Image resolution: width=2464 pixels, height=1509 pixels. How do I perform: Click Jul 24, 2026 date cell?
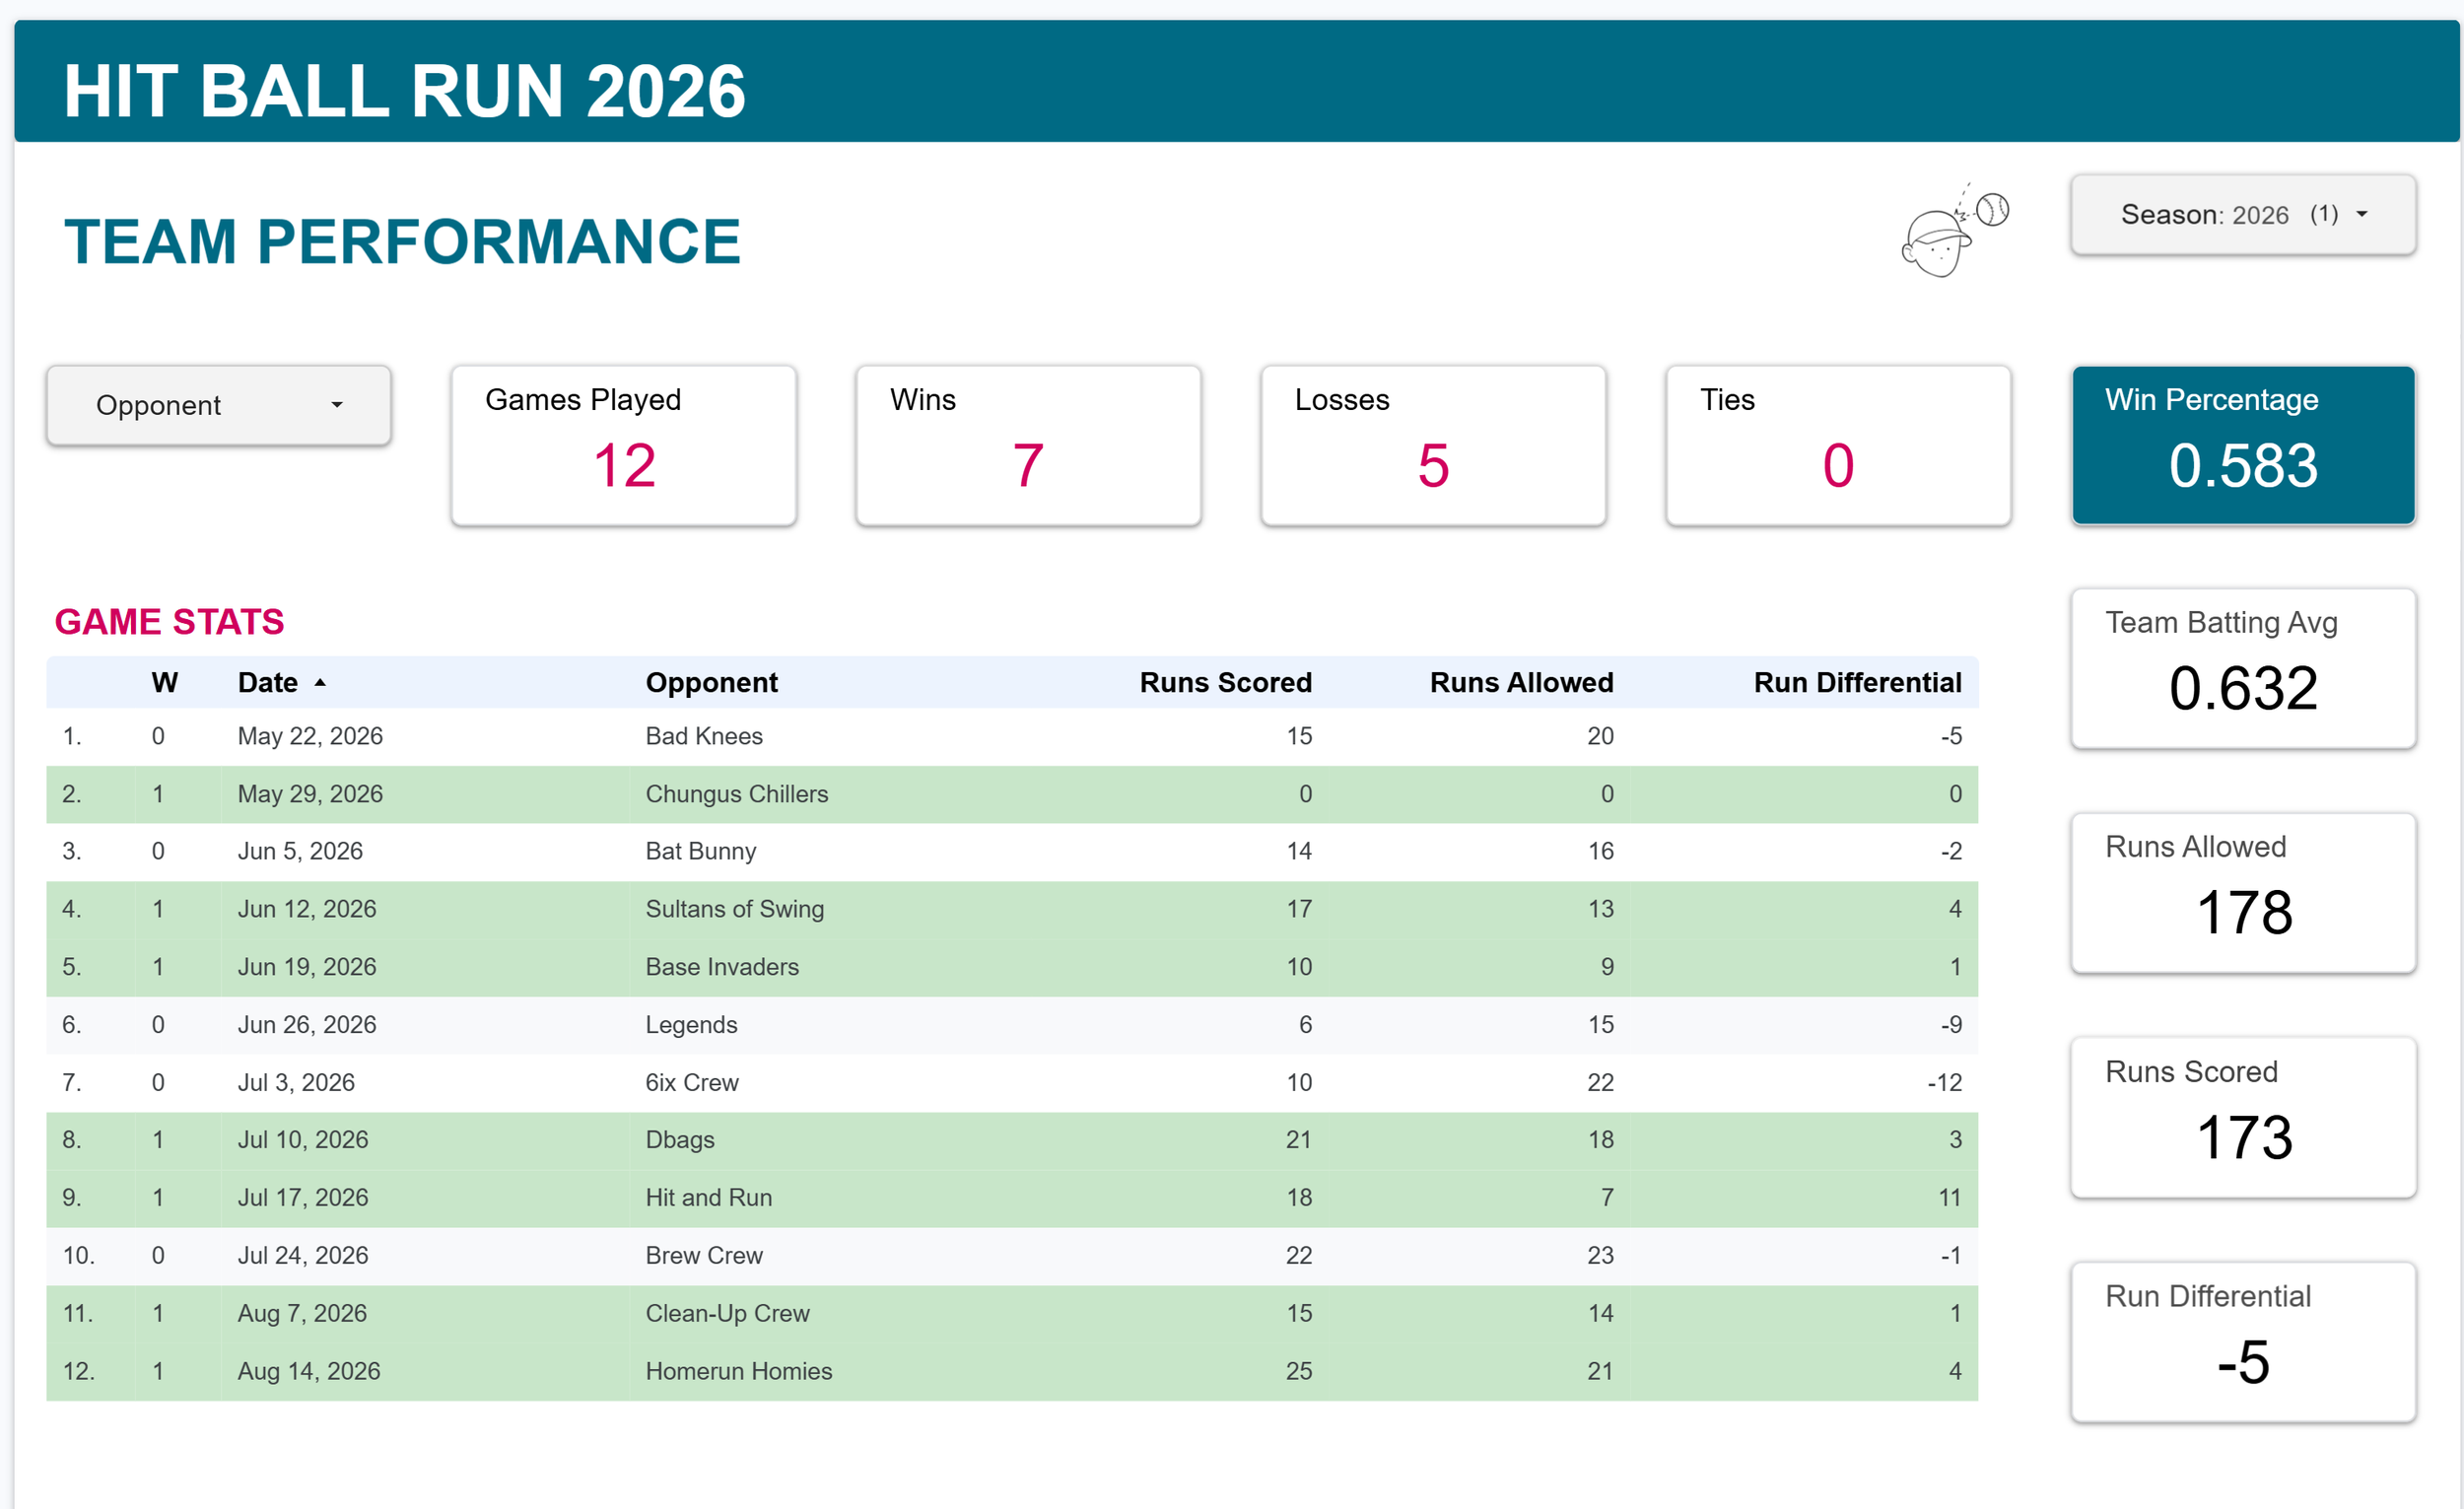tap(303, 1255)
